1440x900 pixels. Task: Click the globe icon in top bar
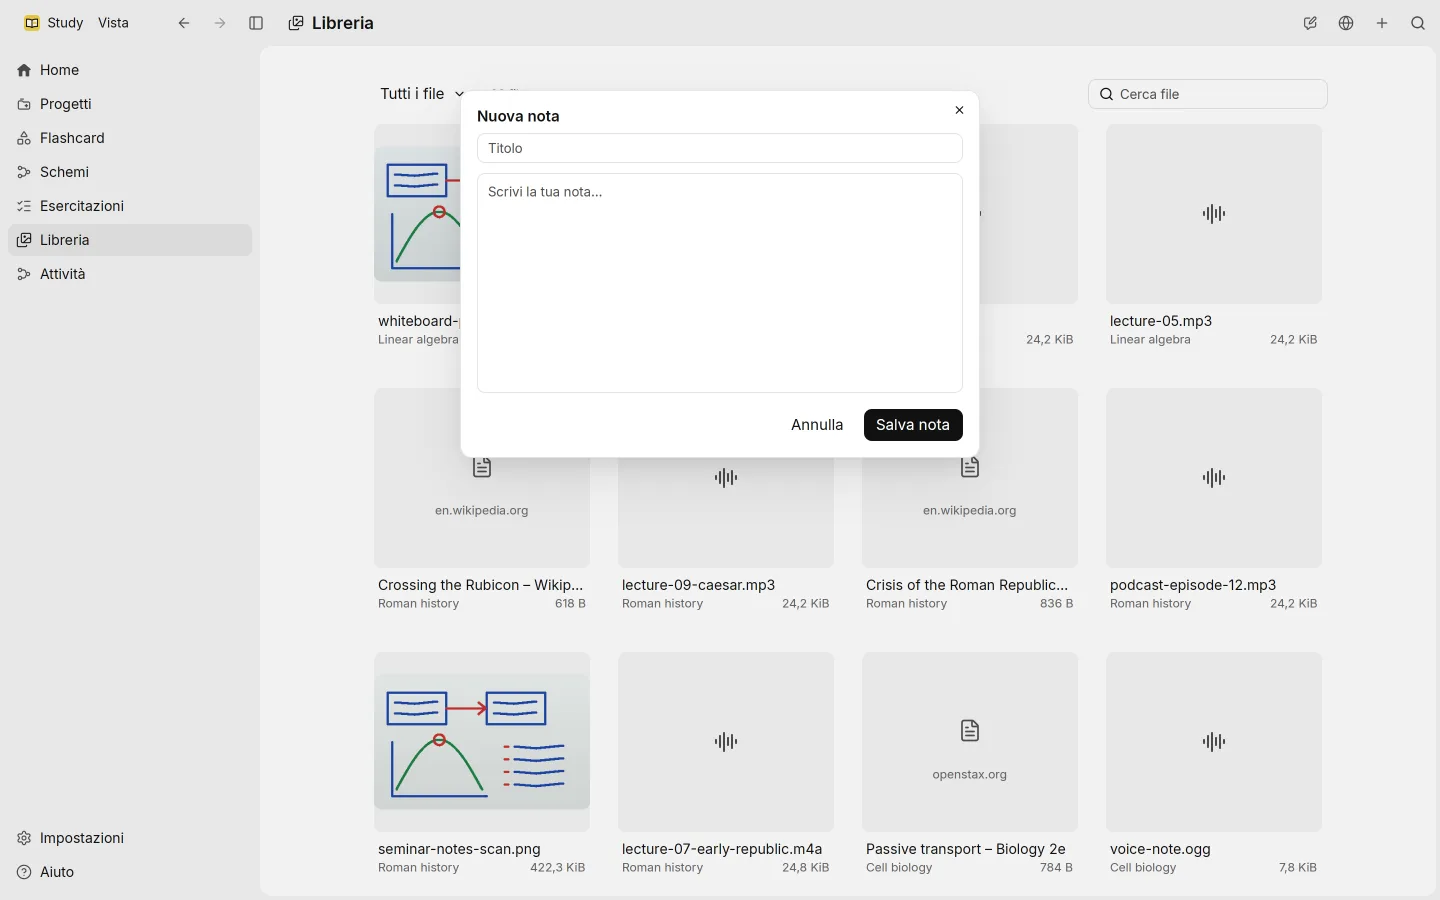[x=1346, y=23]
